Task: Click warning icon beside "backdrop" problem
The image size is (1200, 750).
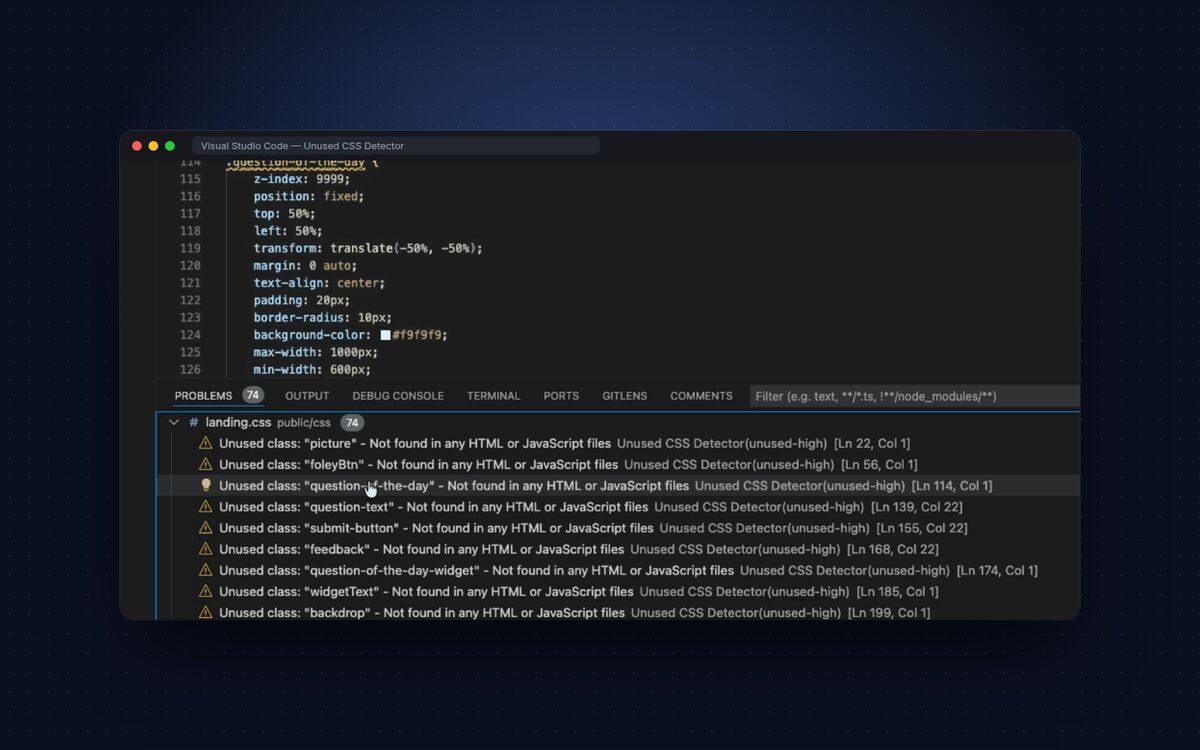Action: tap(206, 612)
